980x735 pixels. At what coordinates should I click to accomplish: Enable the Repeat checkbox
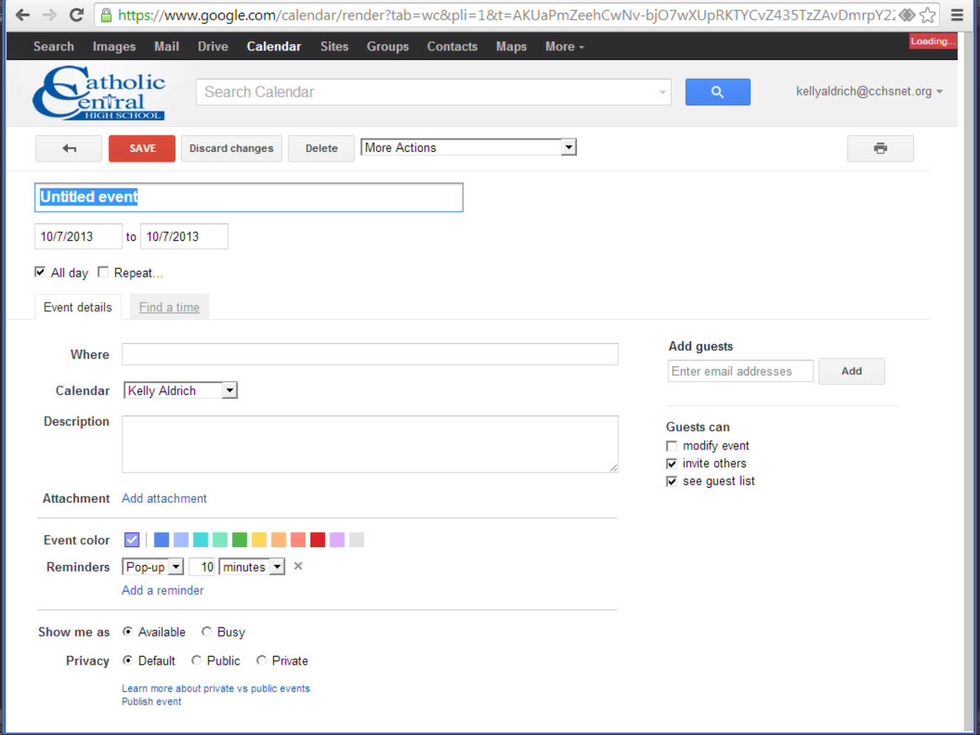(x=103, y=272)
